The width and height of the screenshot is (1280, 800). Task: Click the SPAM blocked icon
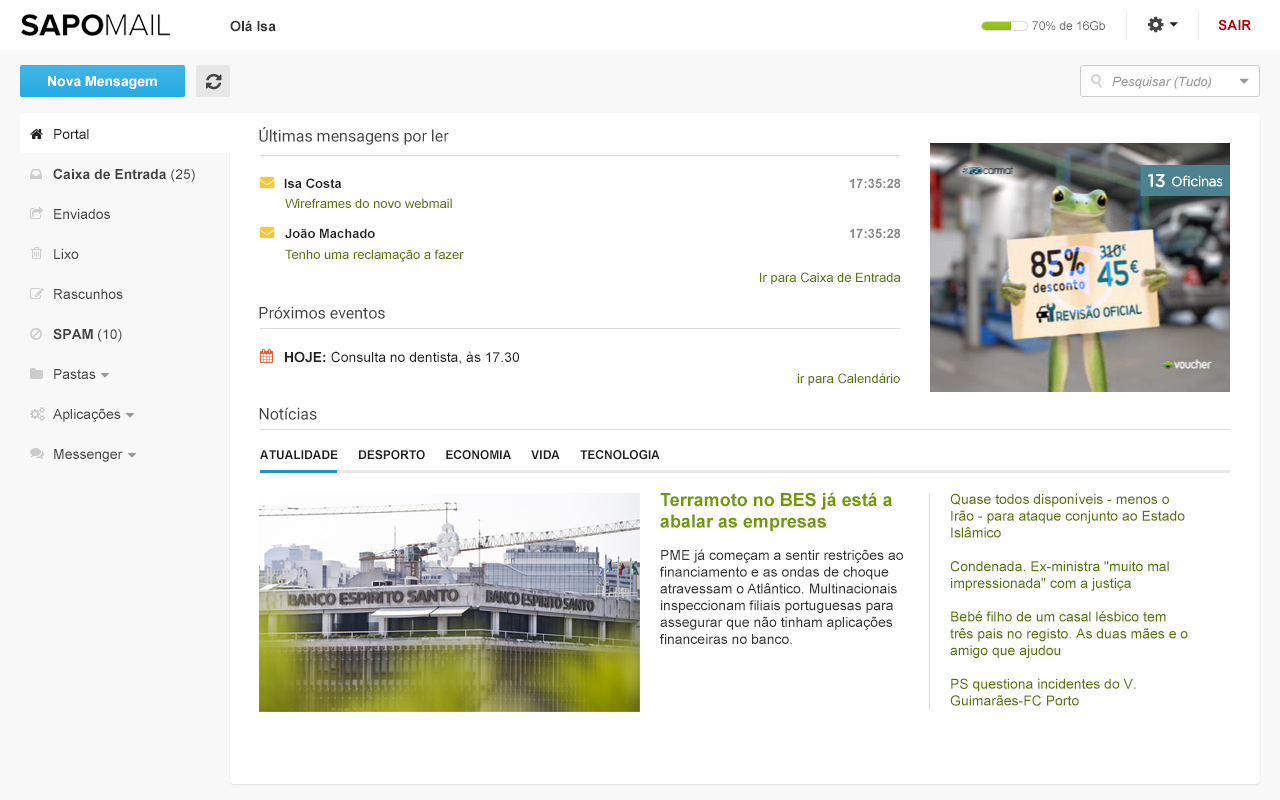[x=37, y=334]
